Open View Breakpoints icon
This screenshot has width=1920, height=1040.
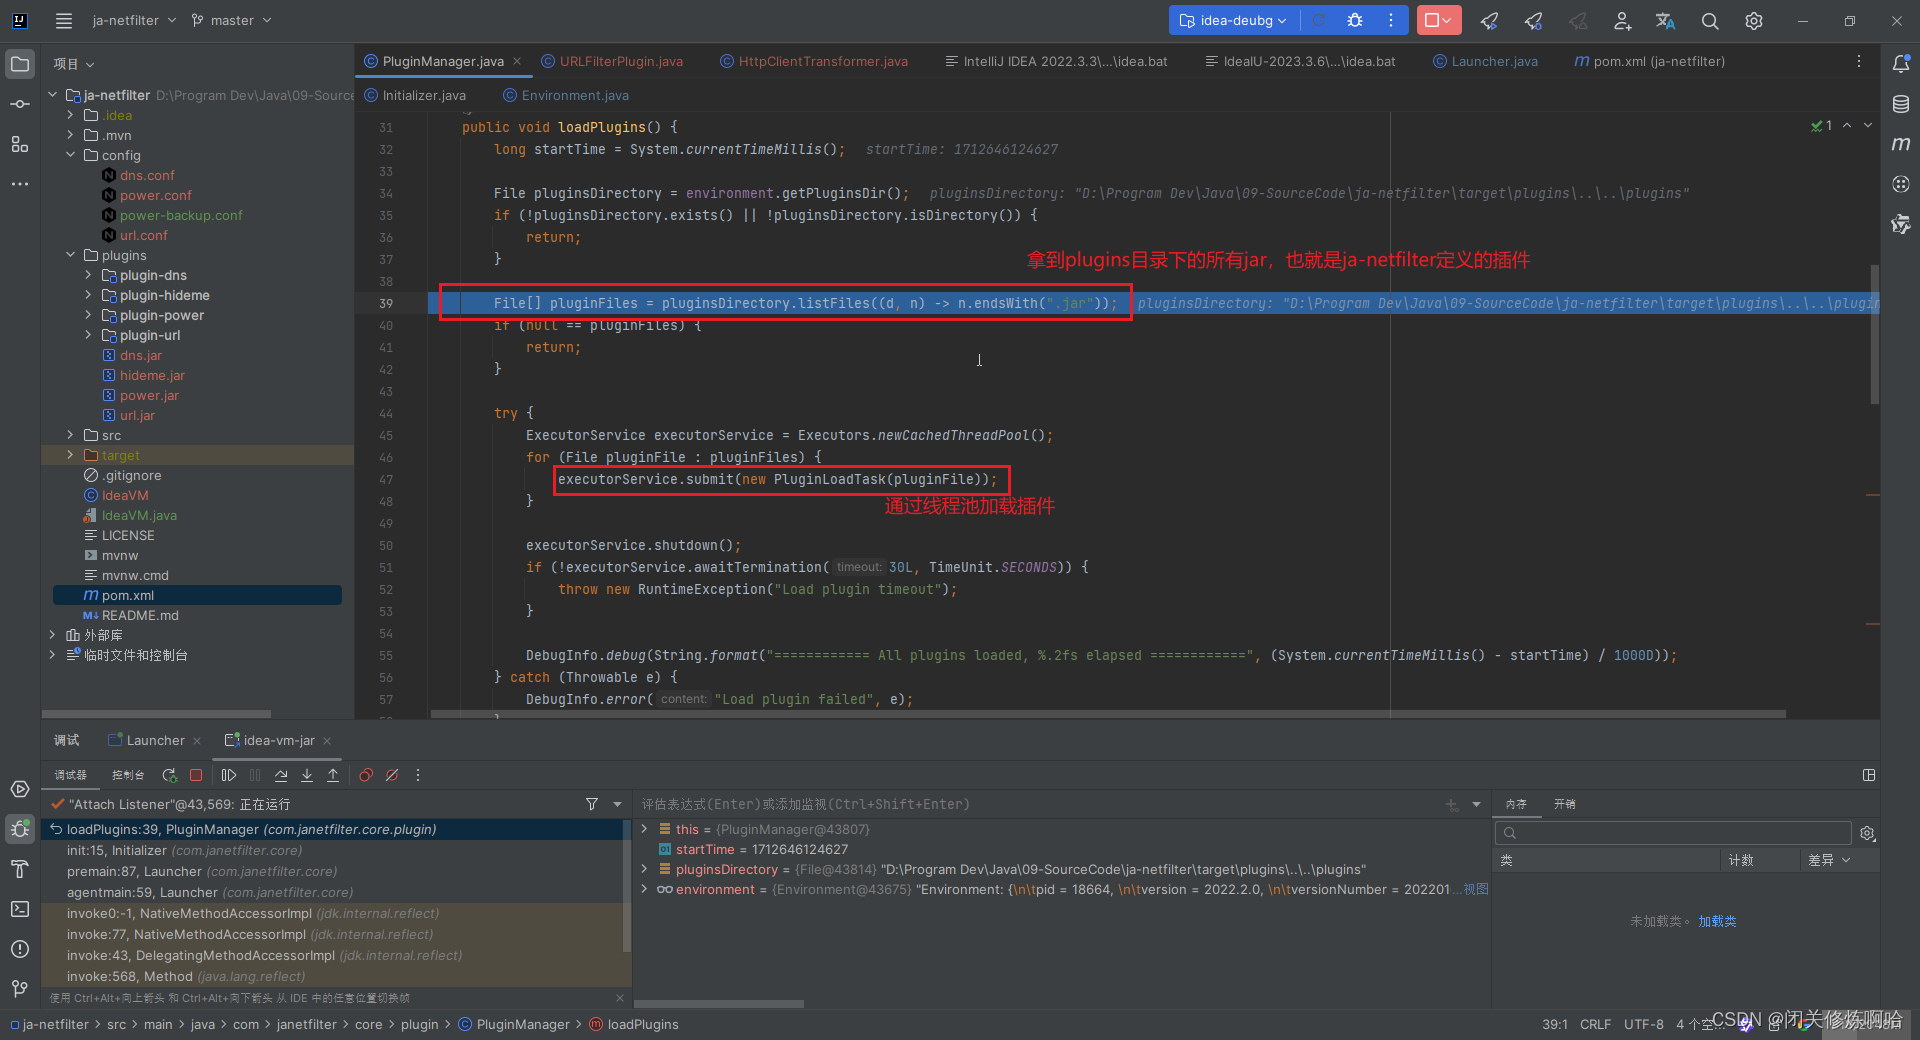pos(366,775)
